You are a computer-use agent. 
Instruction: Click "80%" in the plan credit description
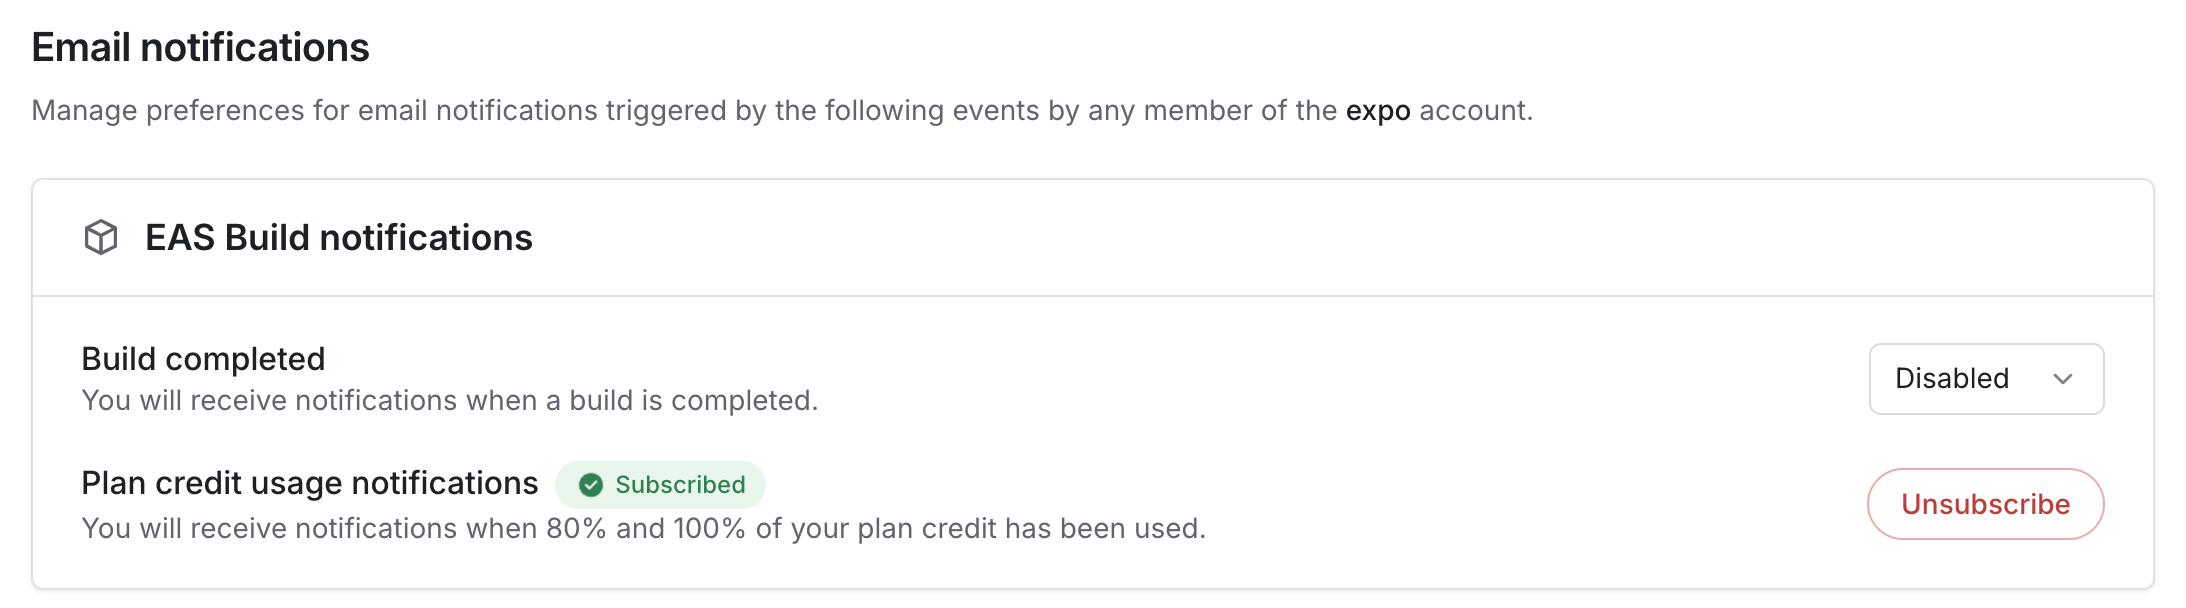click(x=576, y=528)
